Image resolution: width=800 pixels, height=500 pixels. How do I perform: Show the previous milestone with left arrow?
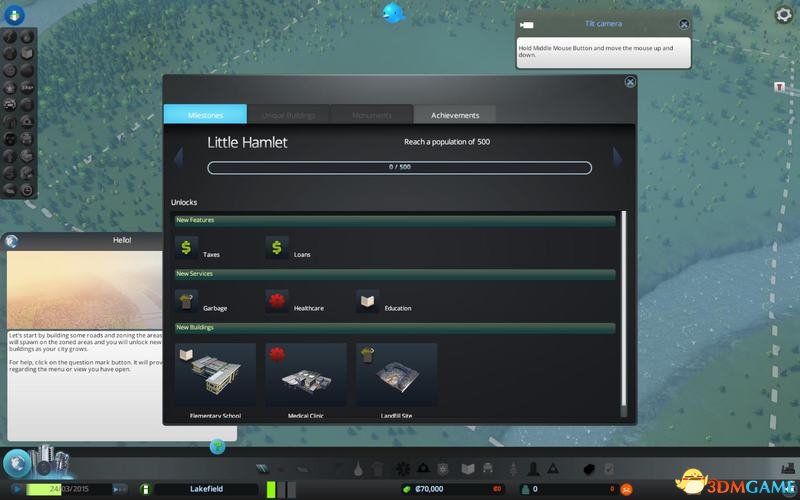point(178,158)
